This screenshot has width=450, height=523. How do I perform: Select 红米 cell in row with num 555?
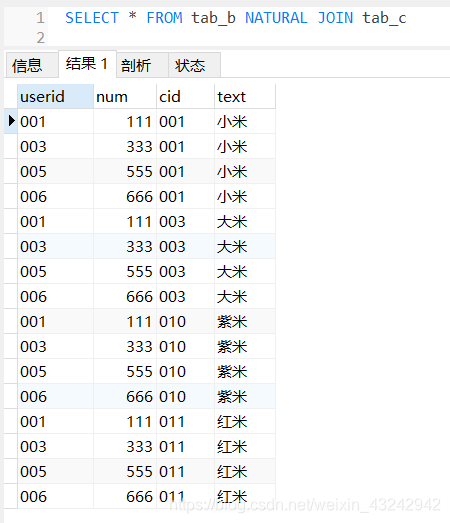pos(245,472)
